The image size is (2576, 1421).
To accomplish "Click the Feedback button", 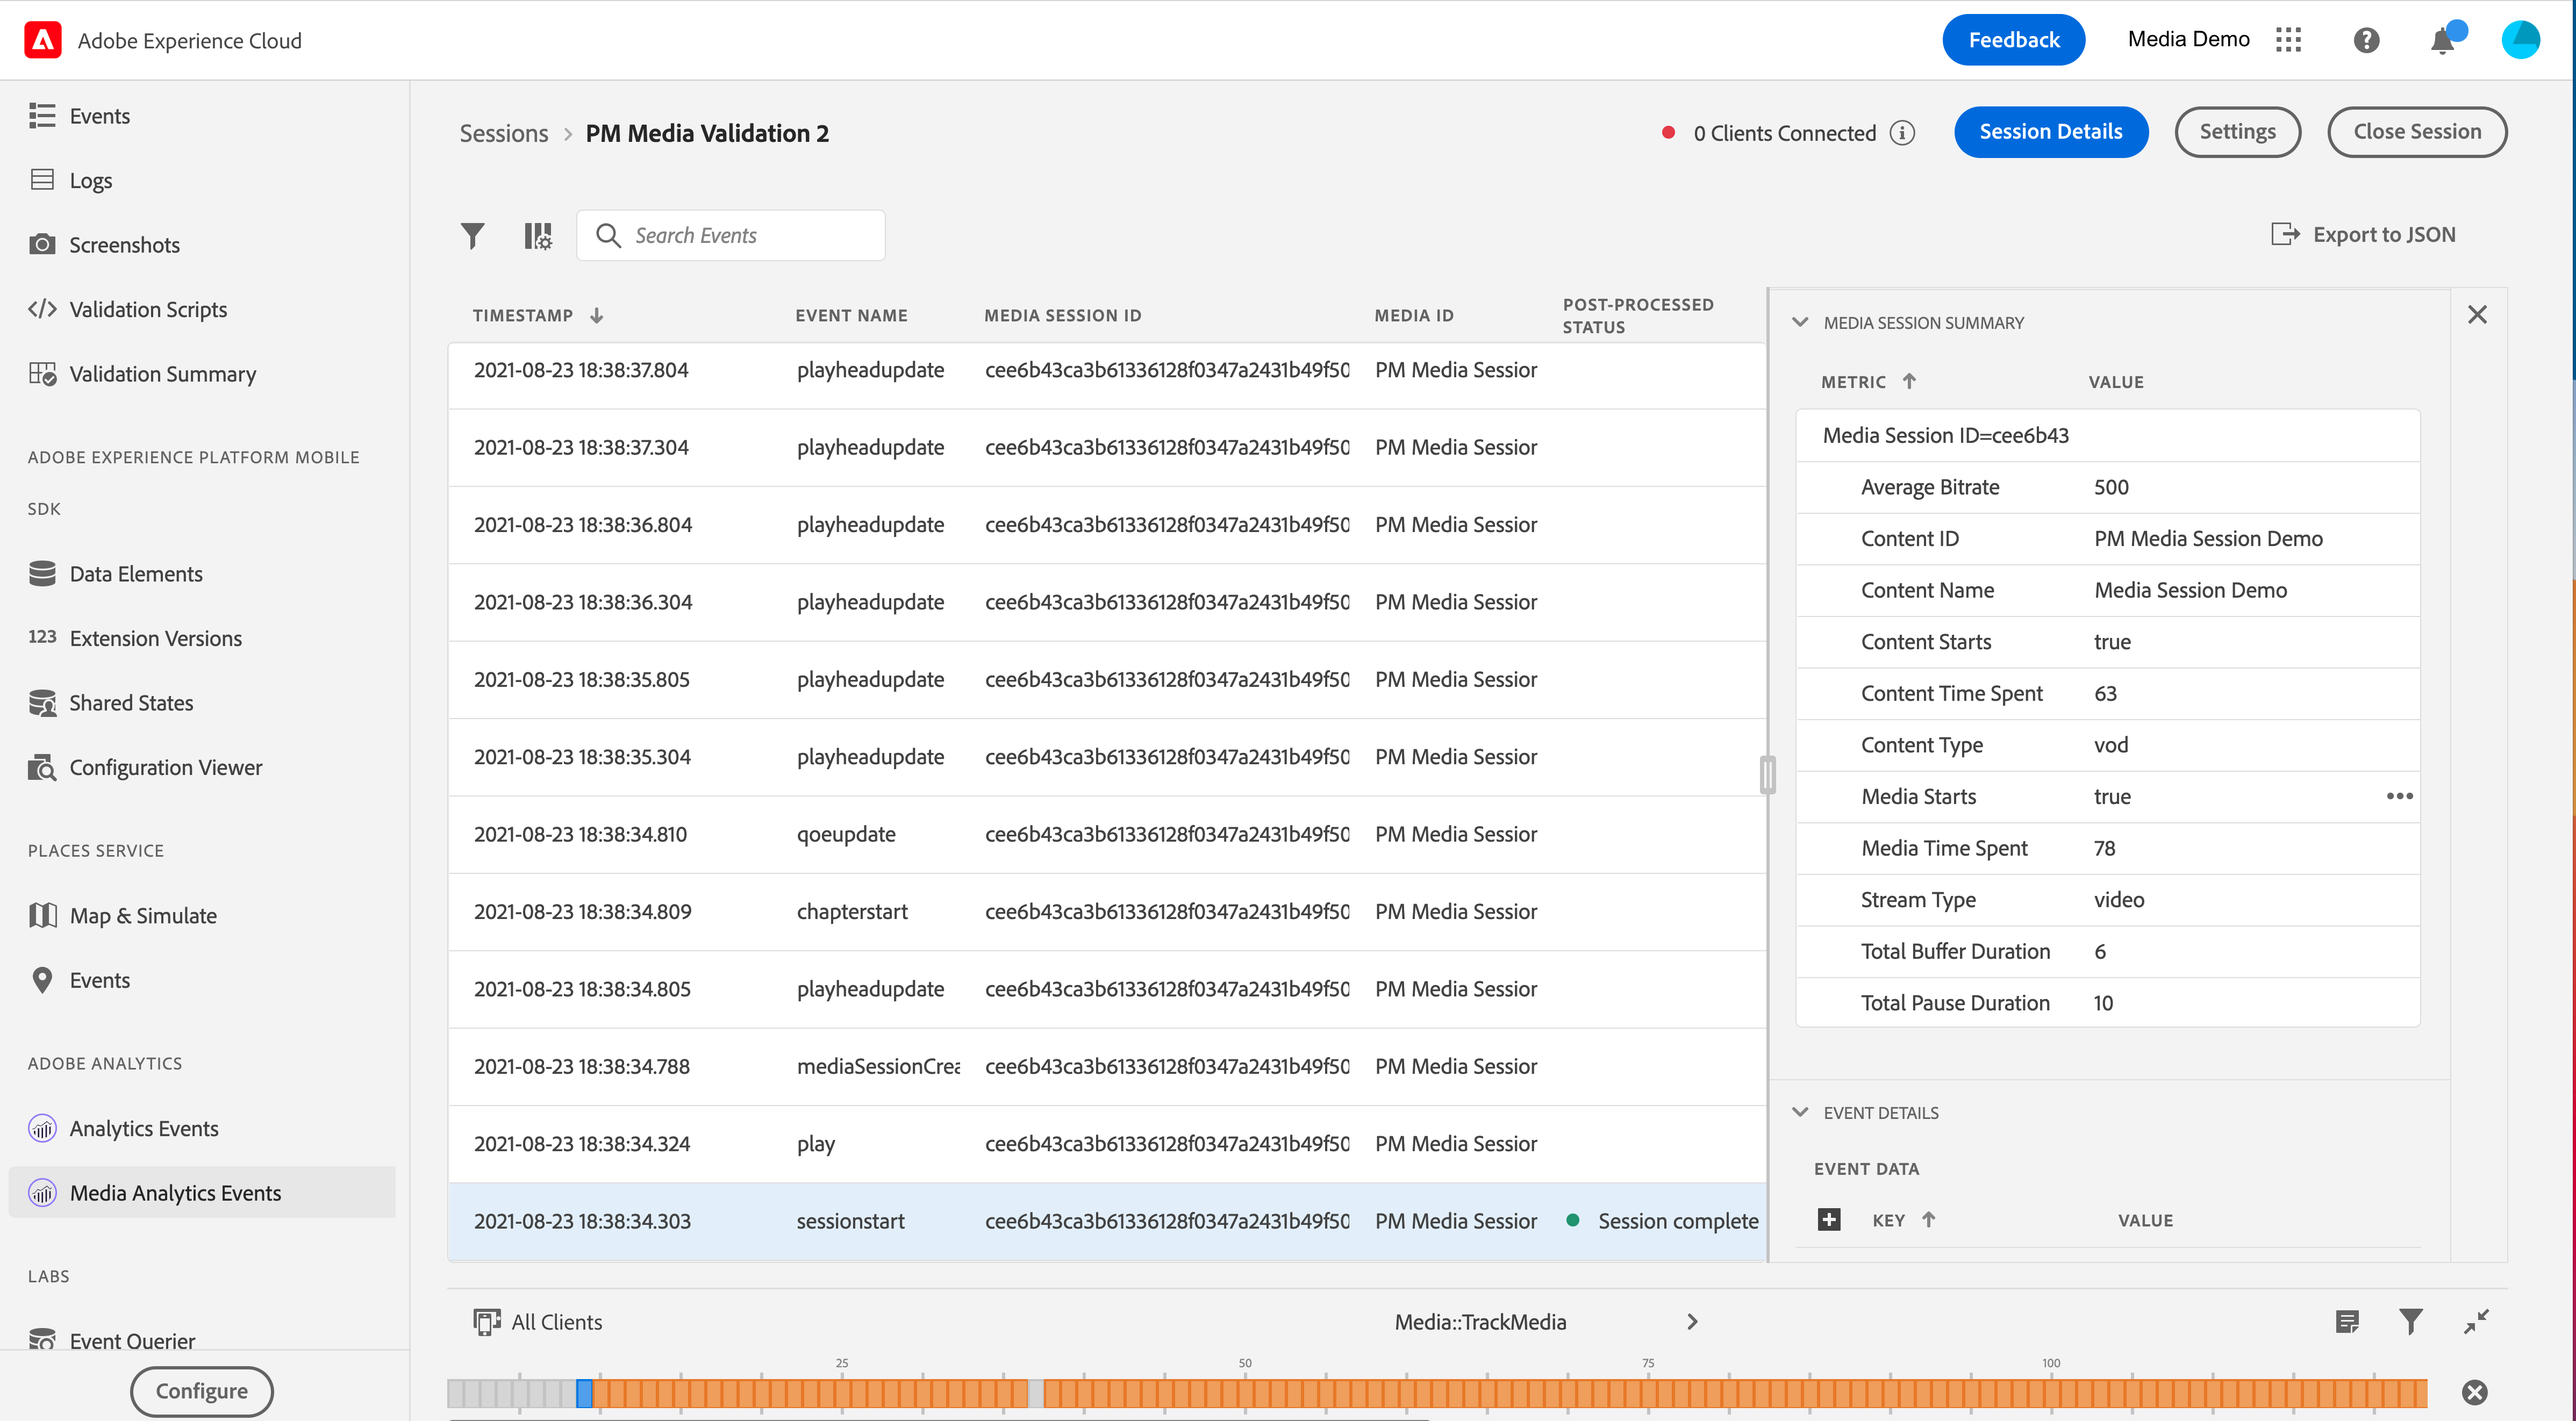I will (x=2013, y=40).
